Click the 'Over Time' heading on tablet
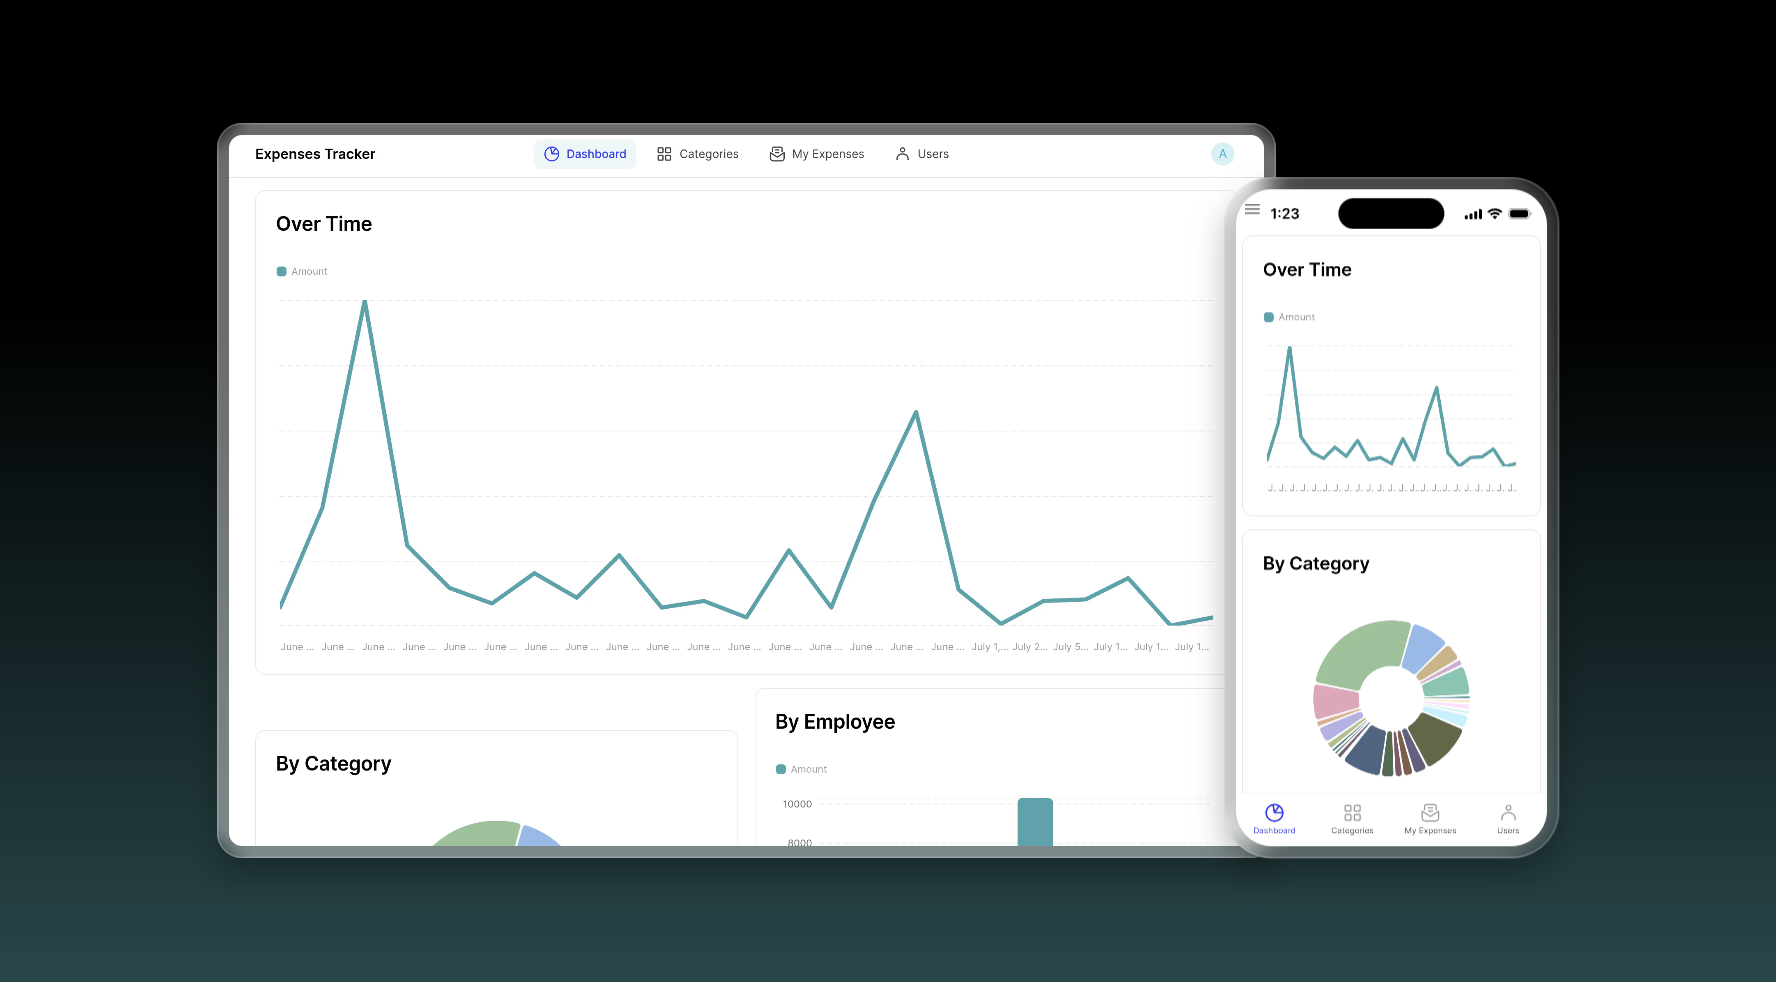Image resolution: width=1776 pixels, height=982 pixels. click(324, 224)
